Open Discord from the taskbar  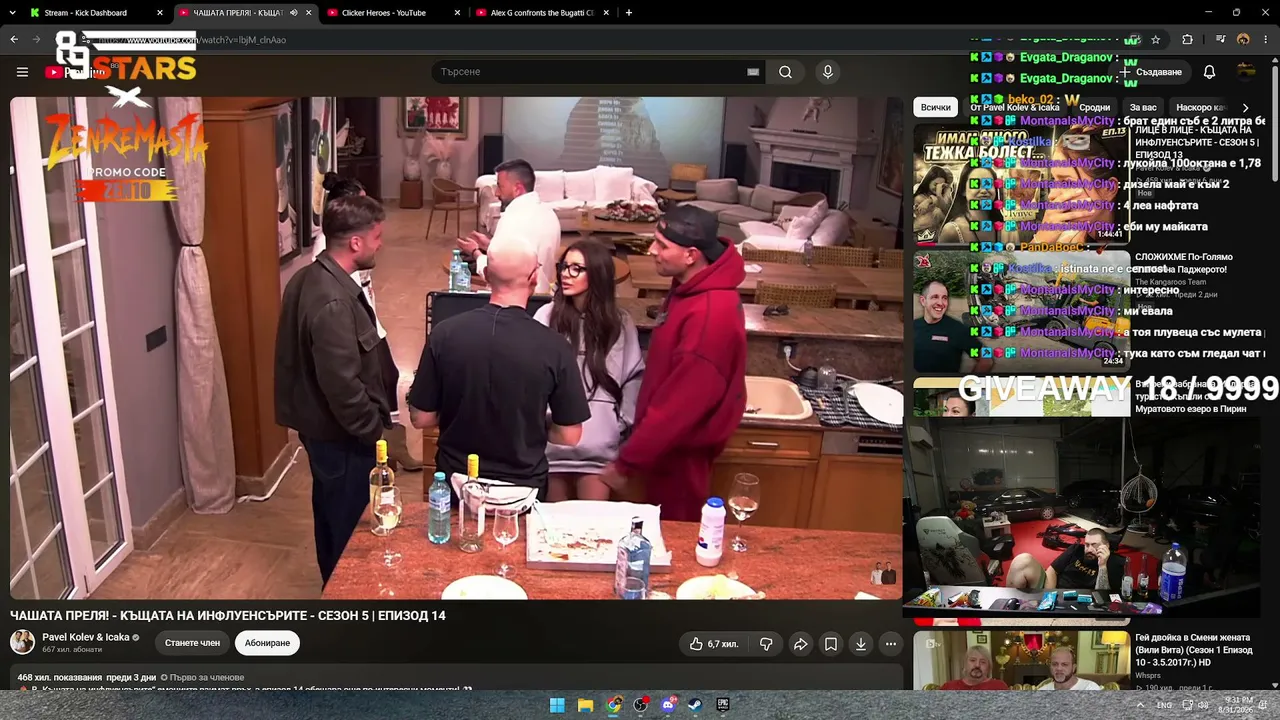[x=668, y=705]
